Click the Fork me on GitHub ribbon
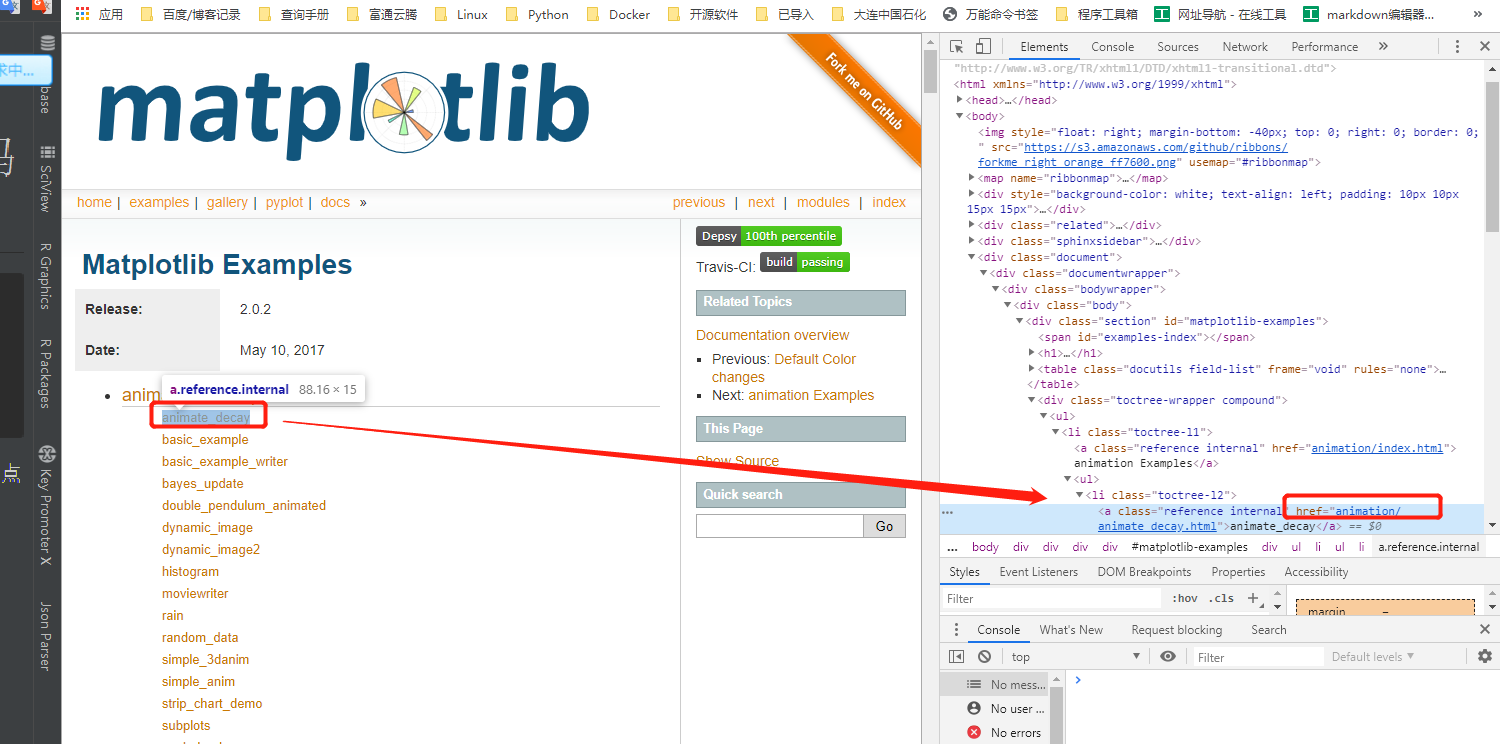 coord(863,90)
